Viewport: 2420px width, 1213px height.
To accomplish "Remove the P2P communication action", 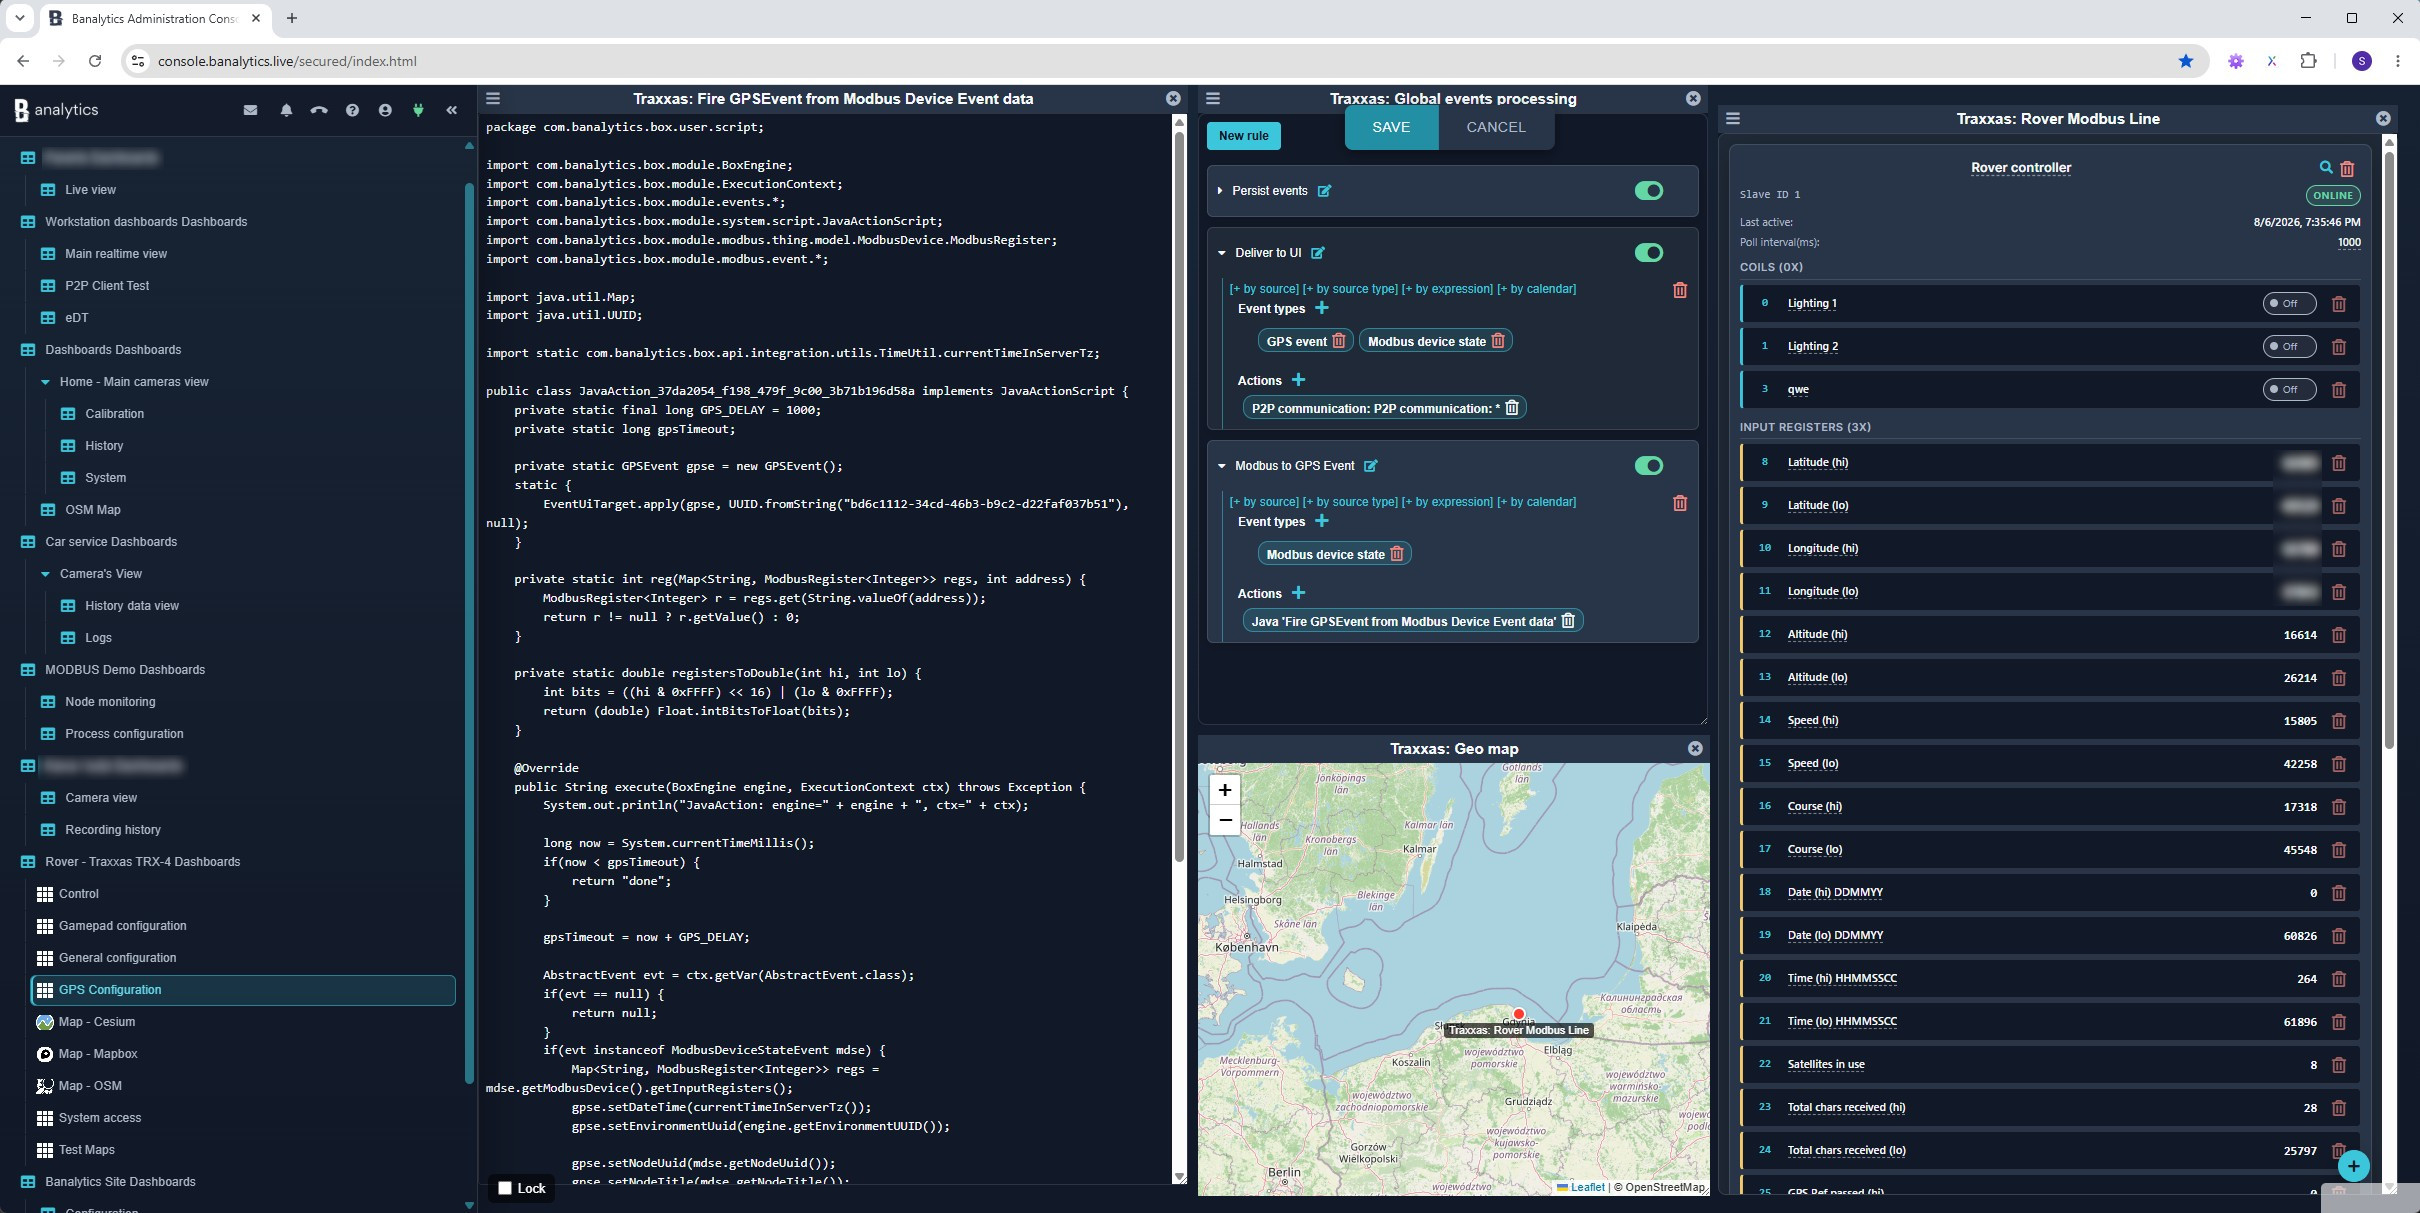I will (x=1512, y=408).
